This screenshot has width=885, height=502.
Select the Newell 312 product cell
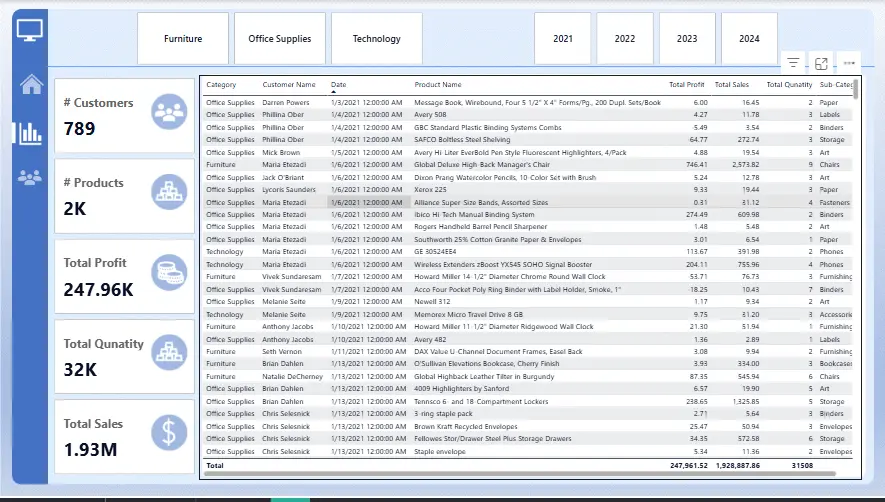coord(432,302)
